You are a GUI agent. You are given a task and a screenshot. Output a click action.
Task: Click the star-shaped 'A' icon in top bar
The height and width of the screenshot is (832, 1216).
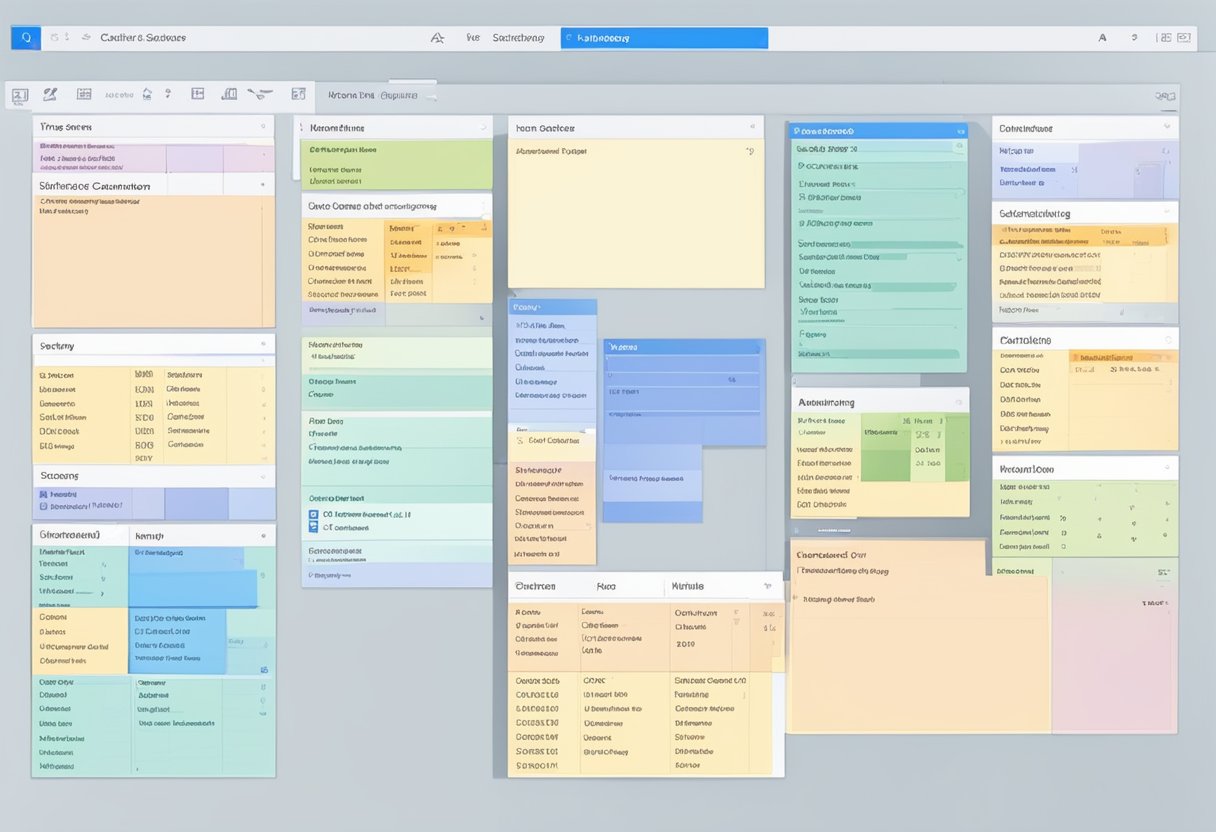pos(436,38)
